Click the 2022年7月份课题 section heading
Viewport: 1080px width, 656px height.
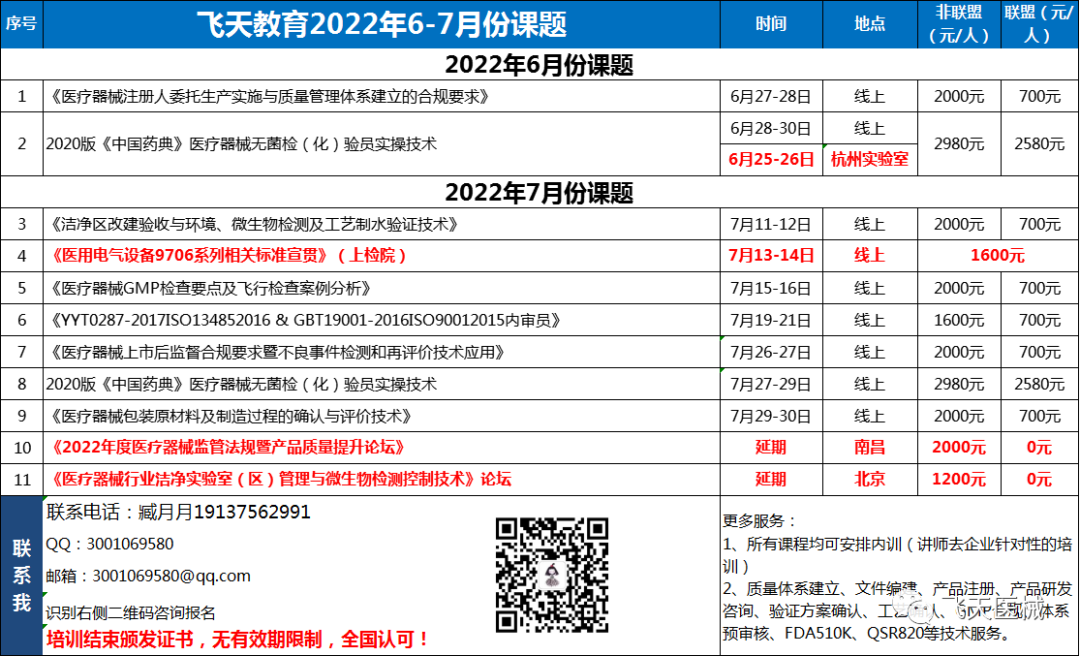(x=539, y=192)
